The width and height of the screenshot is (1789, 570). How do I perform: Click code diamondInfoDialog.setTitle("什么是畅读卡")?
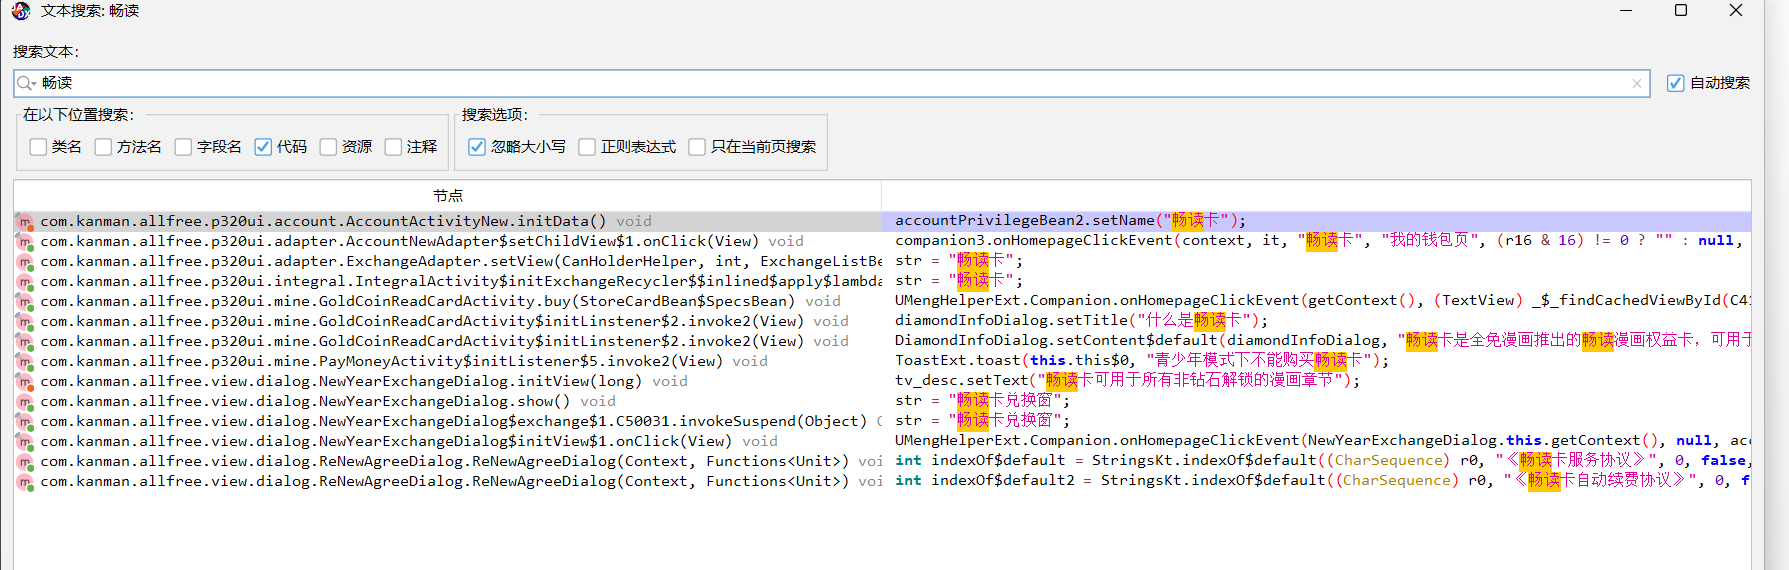click(1081, 321)
